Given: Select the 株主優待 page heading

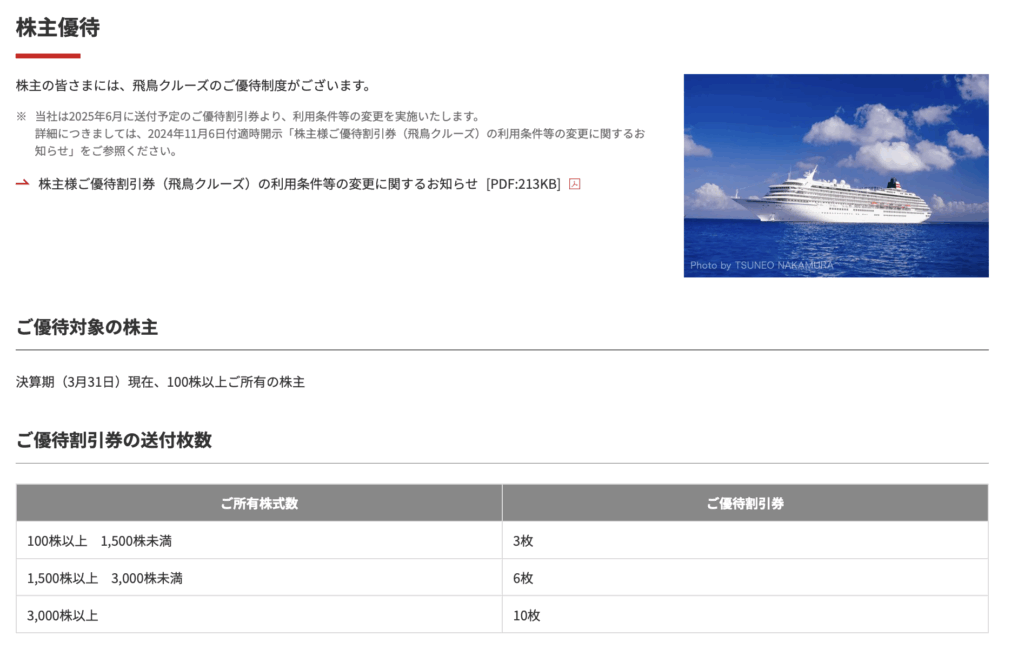Looking at the screenshot, I should tap(57, 27).
